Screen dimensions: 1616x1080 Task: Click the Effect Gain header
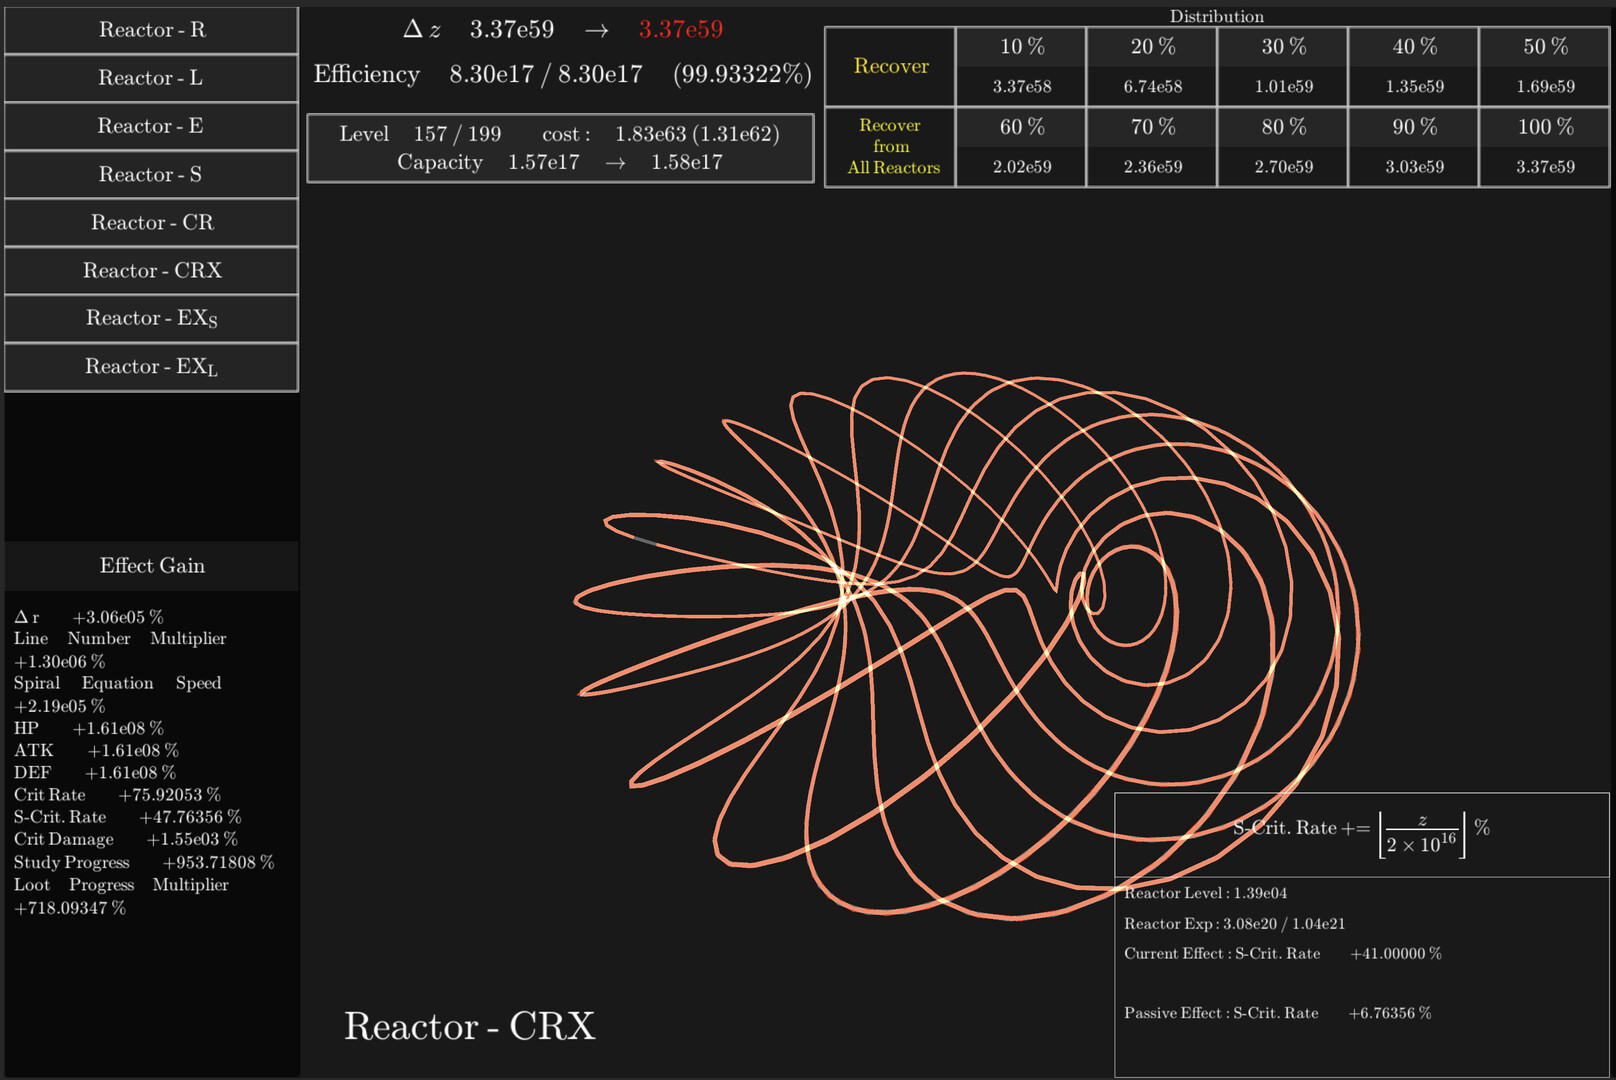click(151, 565)
